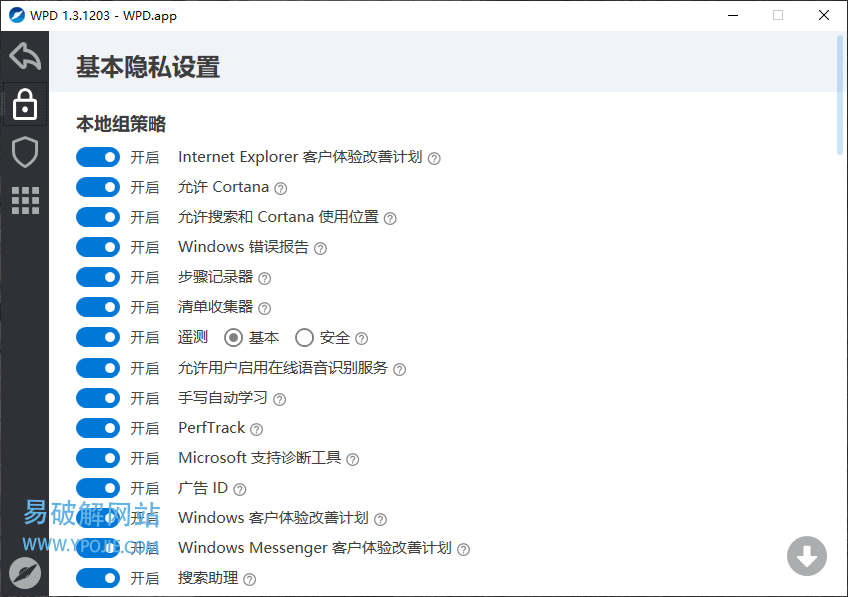Viewport: 848px width, 597px height.
Task: Click the vertical scrollbar thumb
Action: pyautogui.click(x=839, y=95)
